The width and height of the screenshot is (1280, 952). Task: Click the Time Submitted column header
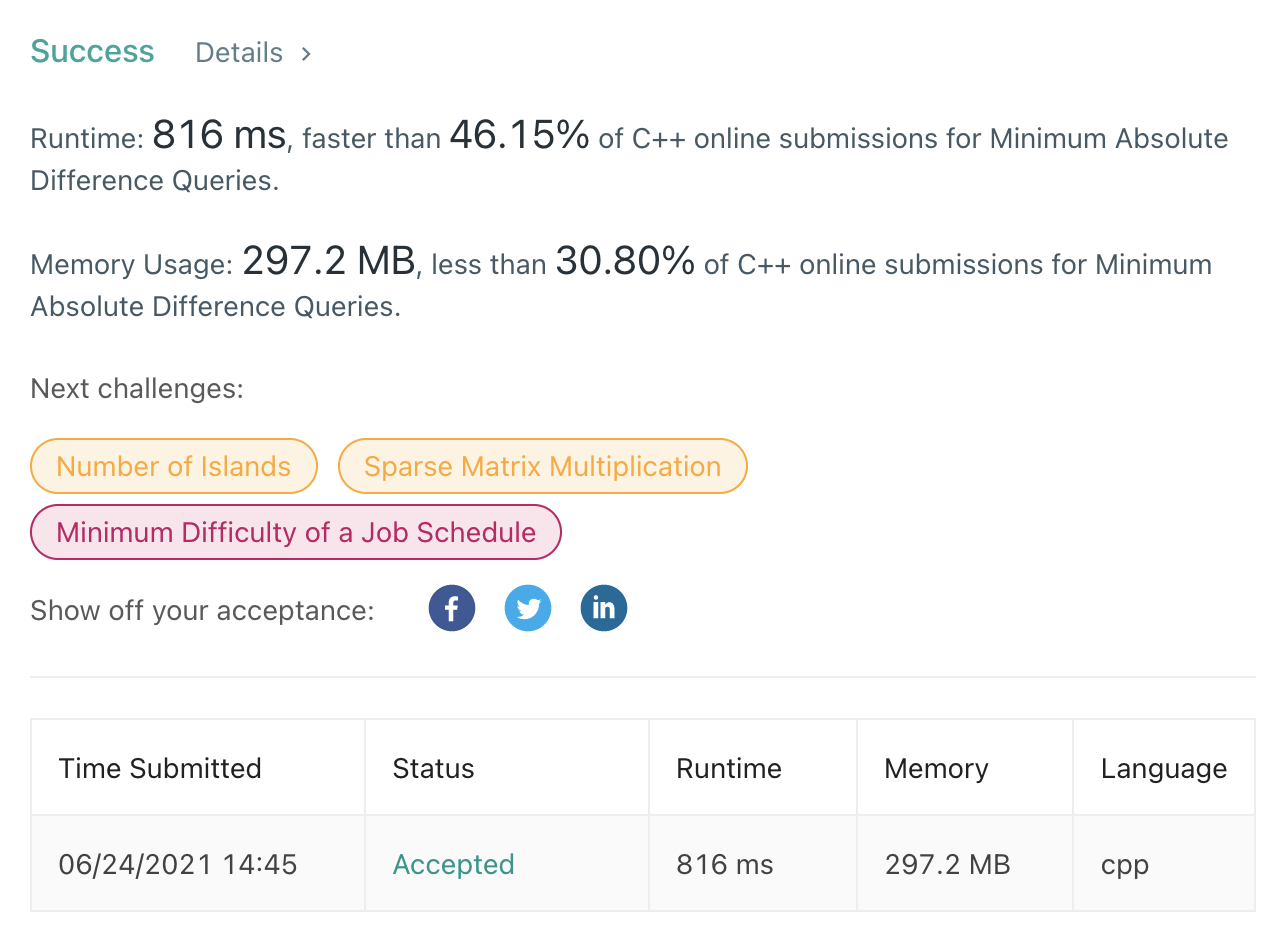[x=160, y=768]
